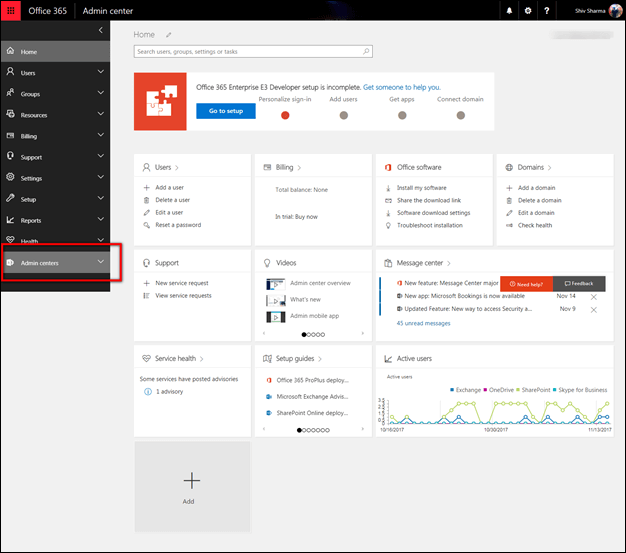Click Check health under Domains
The width and height of the screenshot is (626, 553).
pos(535,226)
